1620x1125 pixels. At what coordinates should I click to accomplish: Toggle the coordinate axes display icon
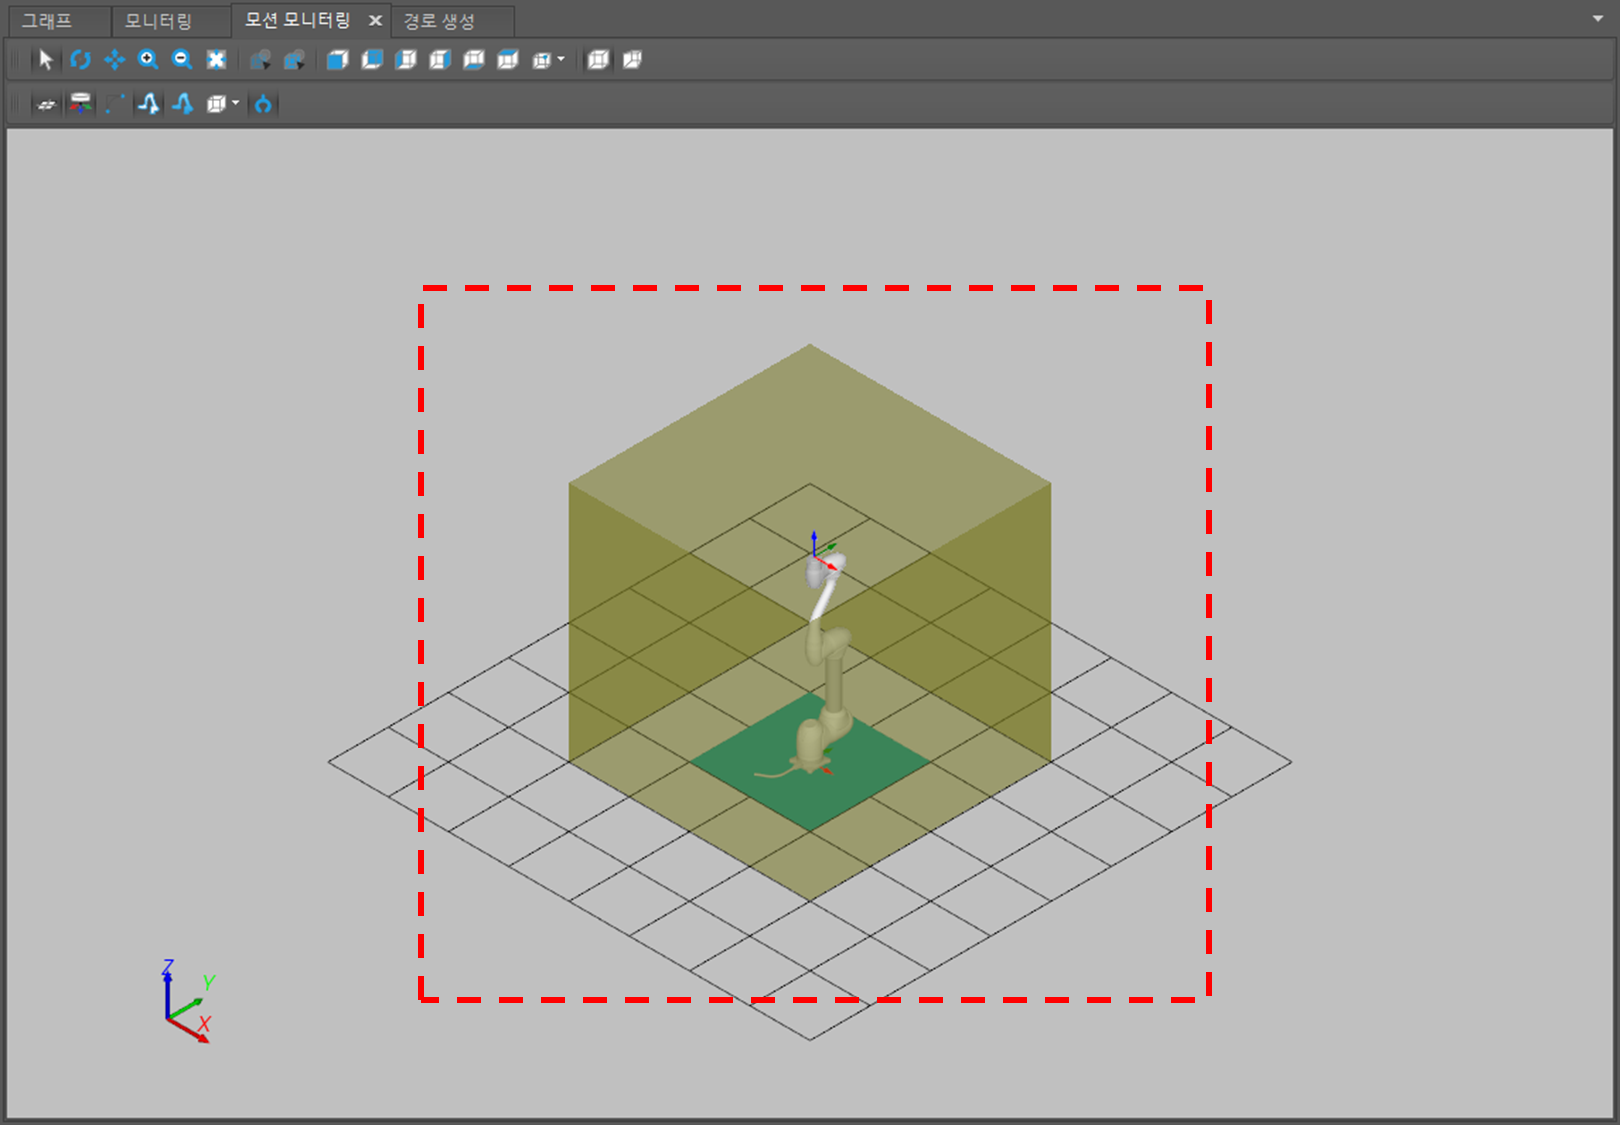81,104
